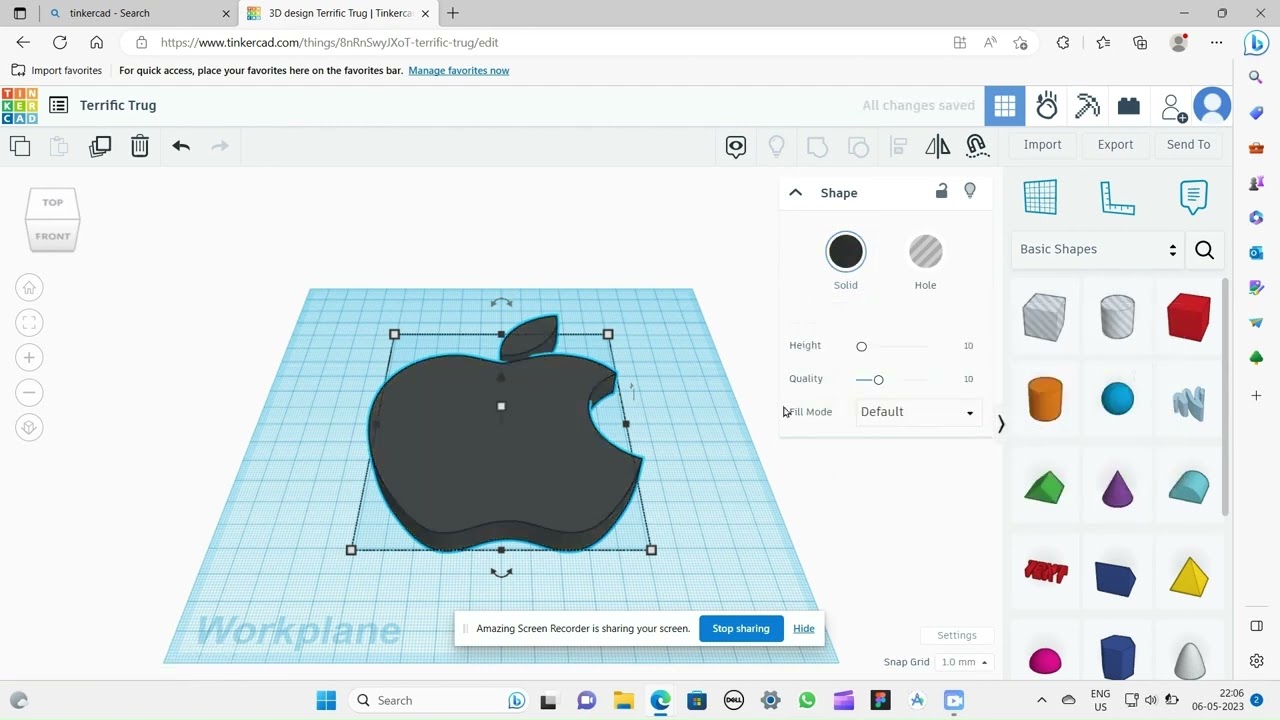Open the designs list icon beside title
Image resolution: width=1280 pixels, height=720 pixels.
pyautogui.click(x=58, y=105)
